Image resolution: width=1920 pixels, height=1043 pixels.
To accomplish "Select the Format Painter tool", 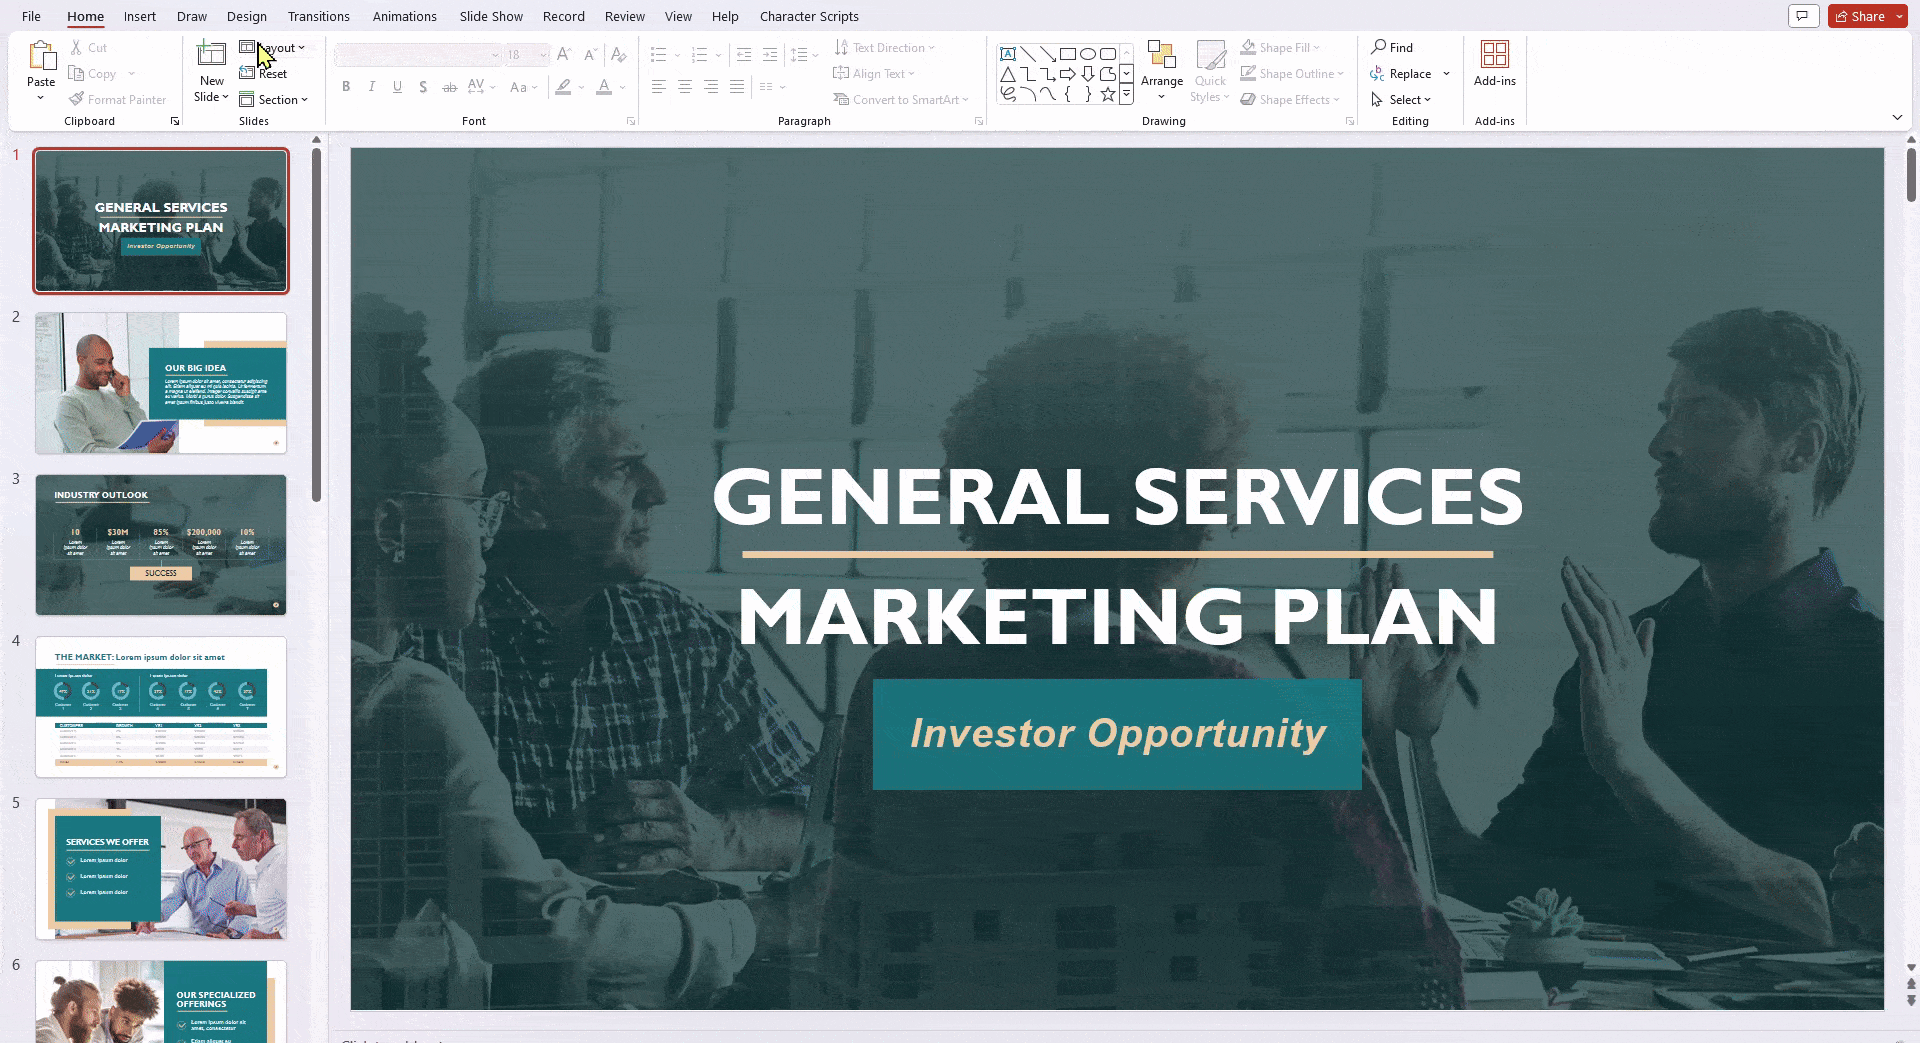I will pyautogui.click(x=118, y=99).
